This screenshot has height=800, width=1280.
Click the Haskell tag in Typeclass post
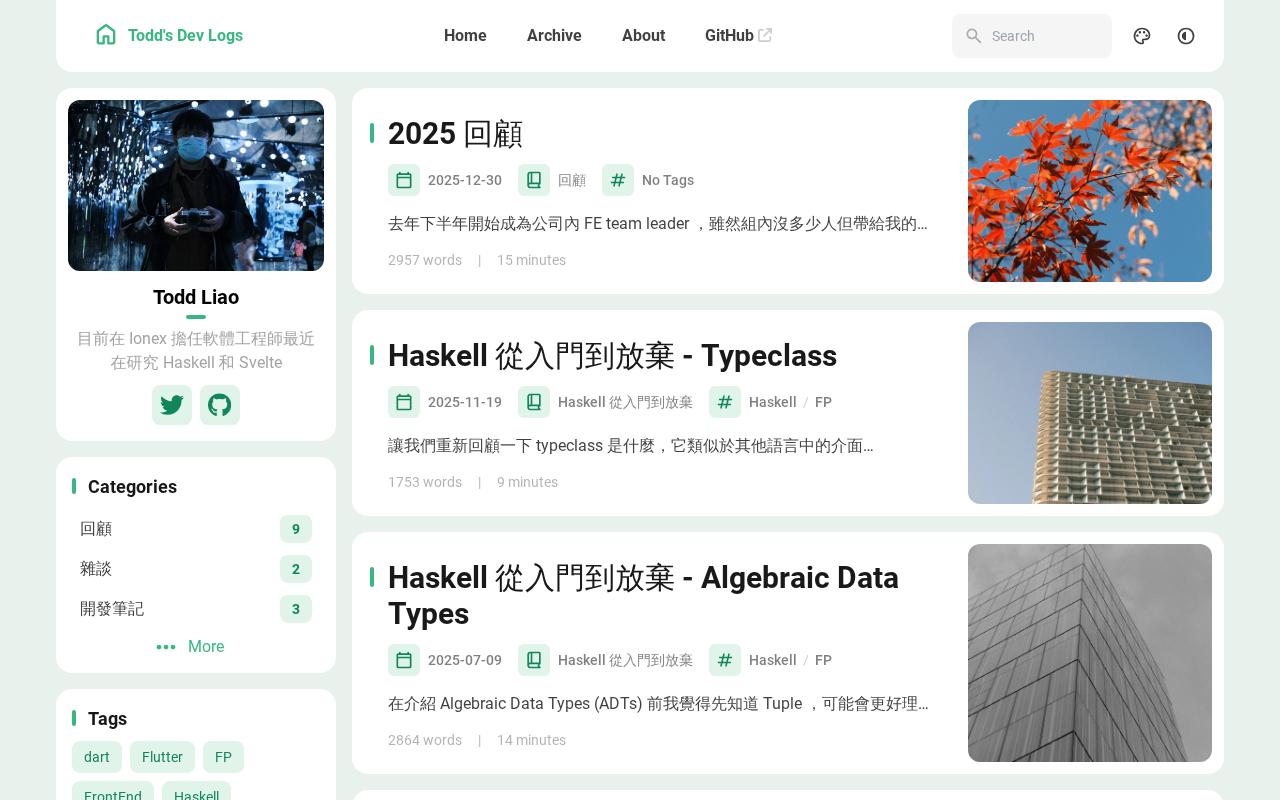[773, 402]
